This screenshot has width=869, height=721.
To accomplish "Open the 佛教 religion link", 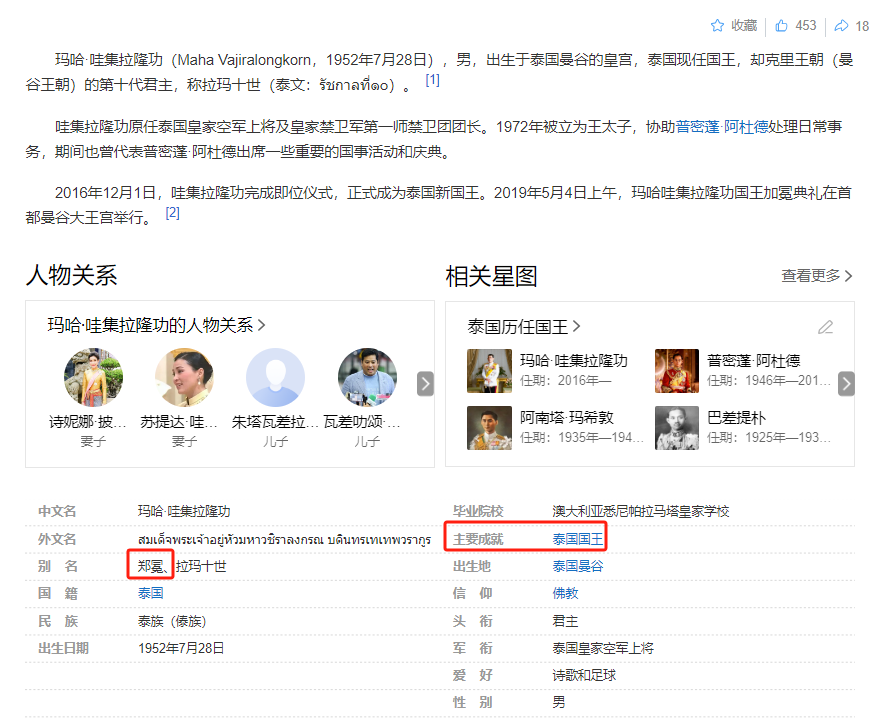I will [568, 594].
